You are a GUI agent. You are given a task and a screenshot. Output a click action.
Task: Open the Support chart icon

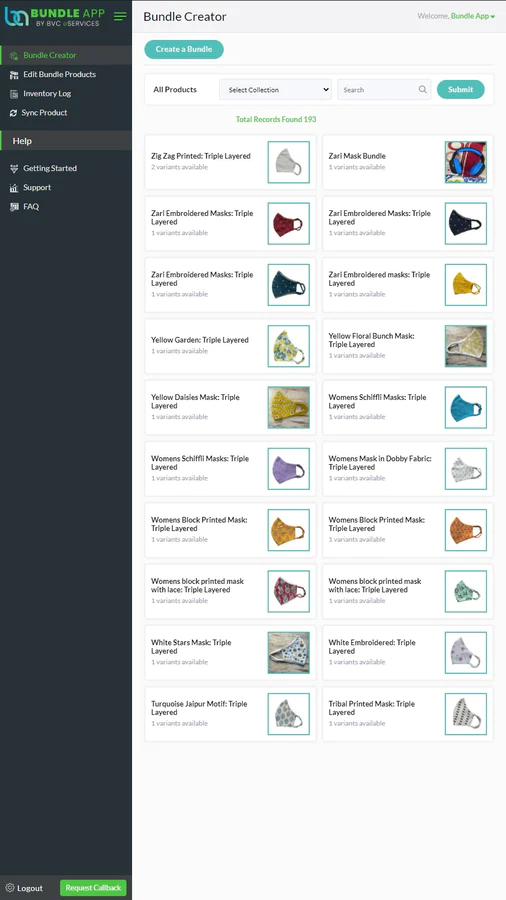14,188
